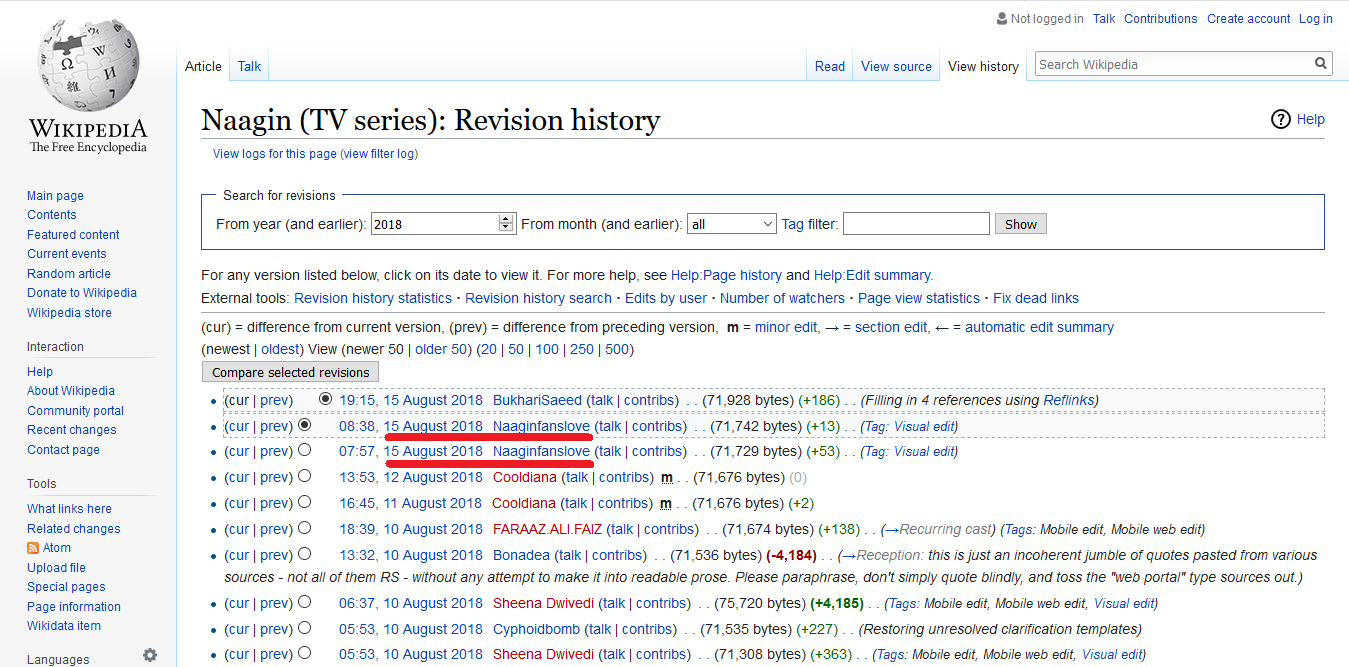Viewport: 1349px width, 667px height.
Task: Open Featured content in the sidebar
Action: coord(73,235)
